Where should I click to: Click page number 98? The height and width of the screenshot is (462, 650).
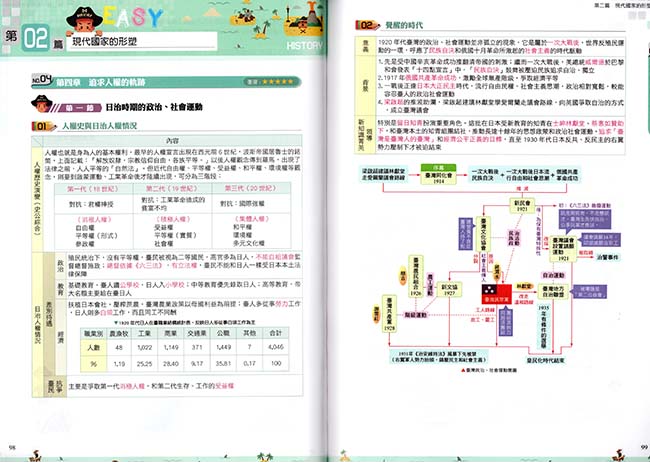pyautogui.click(x=12, y=447)
